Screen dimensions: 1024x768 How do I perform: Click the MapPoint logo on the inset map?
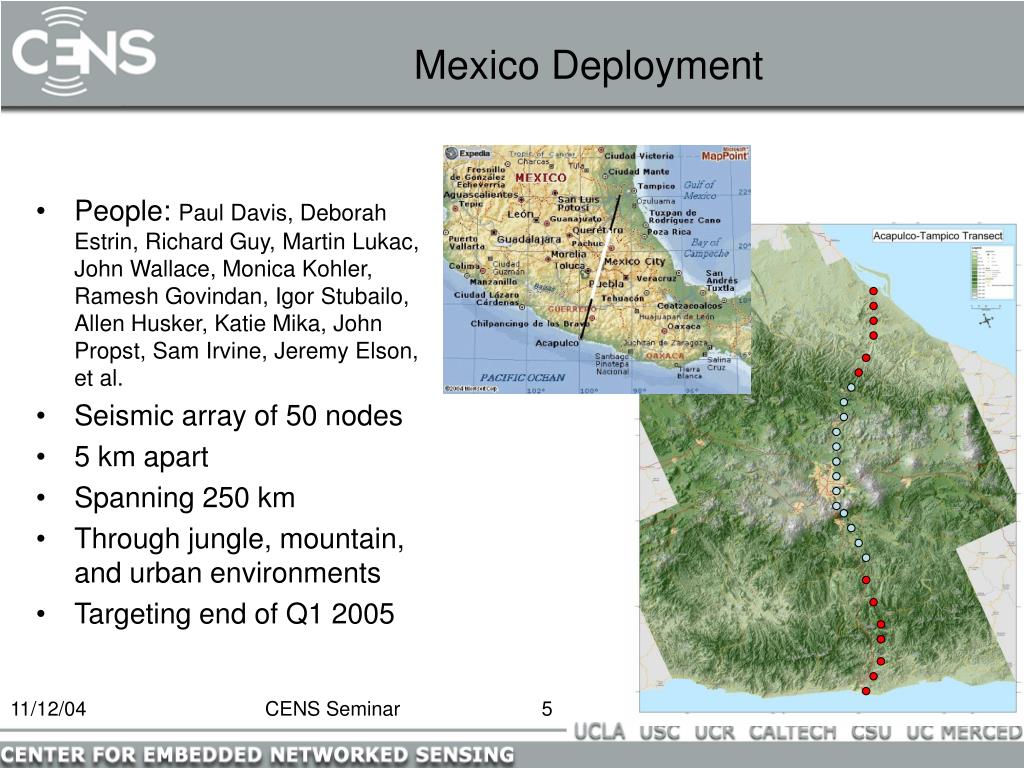[724, 154]
